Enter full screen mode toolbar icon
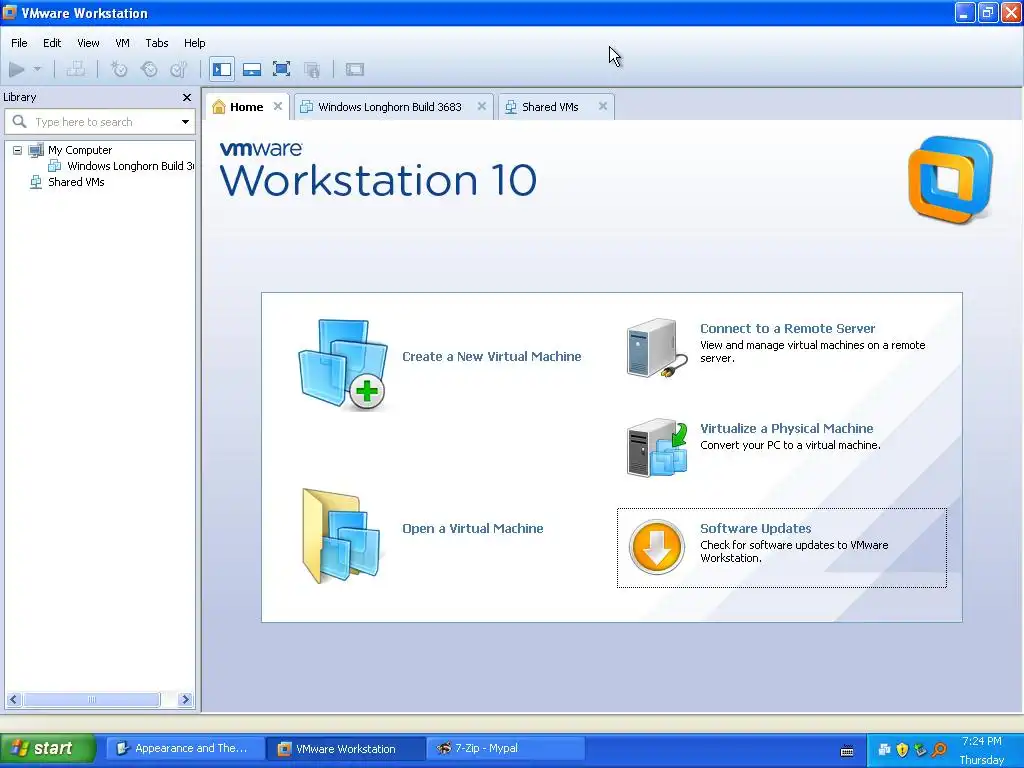This screenshot has width=1024, height=768. tap(281, 69)
